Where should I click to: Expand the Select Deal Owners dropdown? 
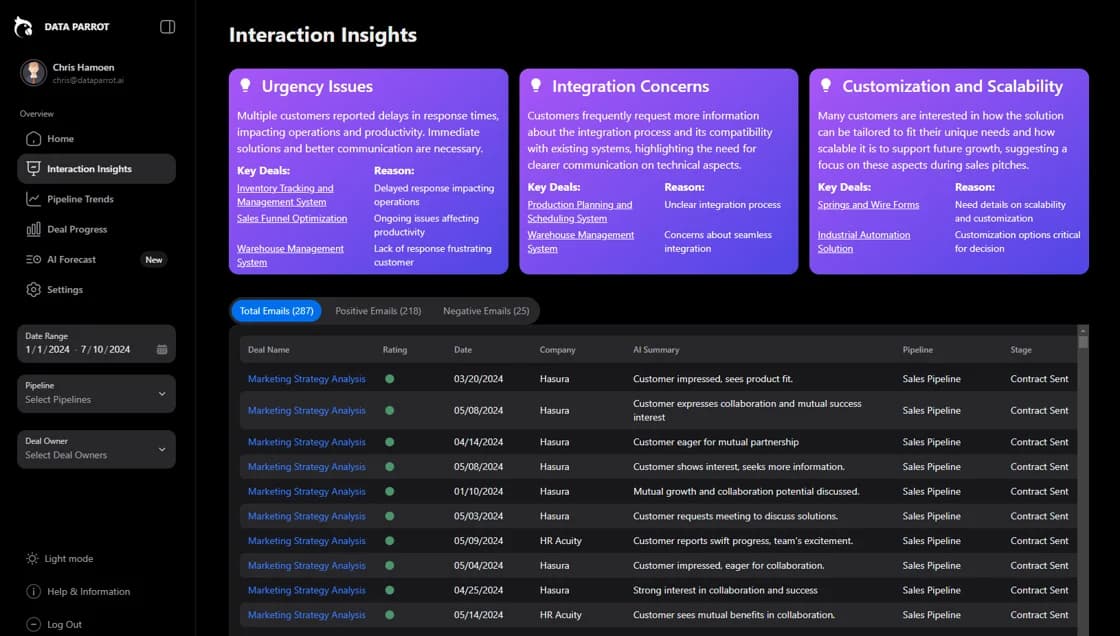pos(96,449)
